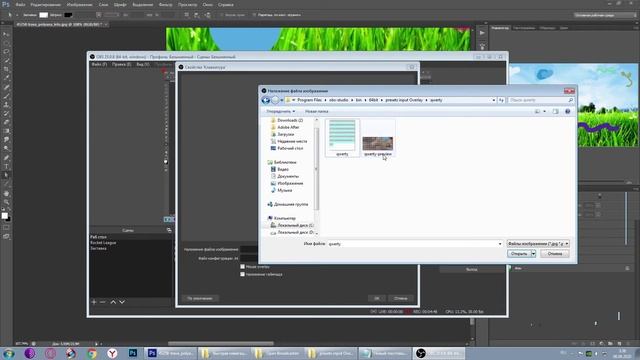Select Photoshop Move tool in left toolbar

click(6, 34)
